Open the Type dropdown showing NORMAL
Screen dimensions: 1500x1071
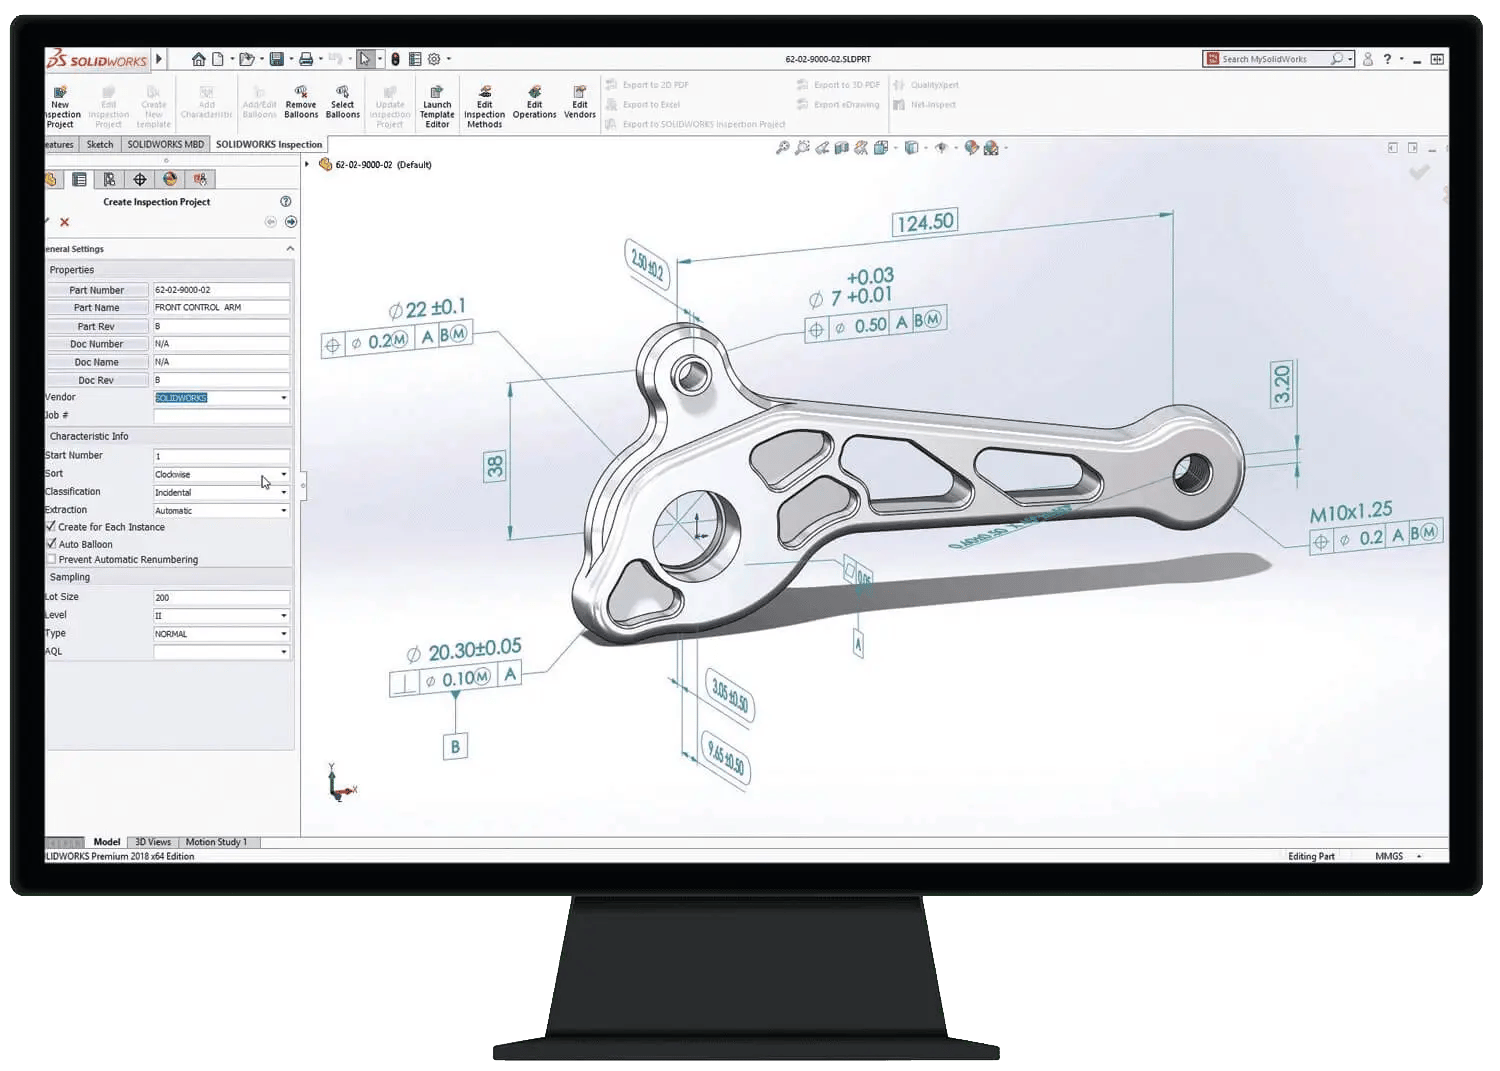(x=284, y=634)
